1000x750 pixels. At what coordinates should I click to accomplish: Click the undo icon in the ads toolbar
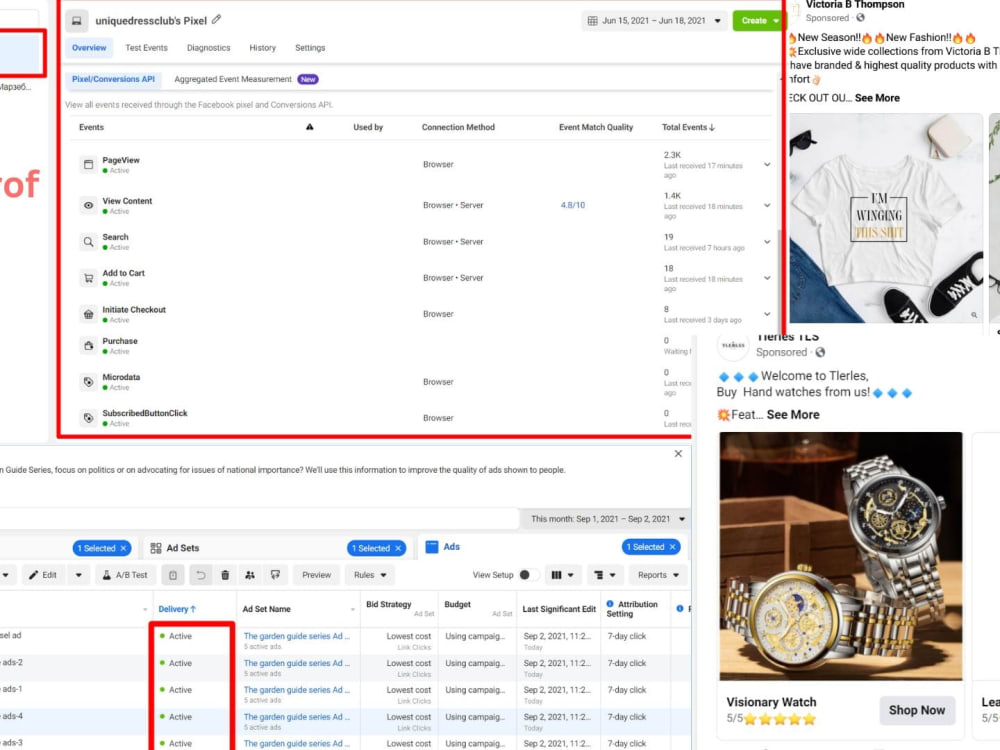tap(200, 575)
